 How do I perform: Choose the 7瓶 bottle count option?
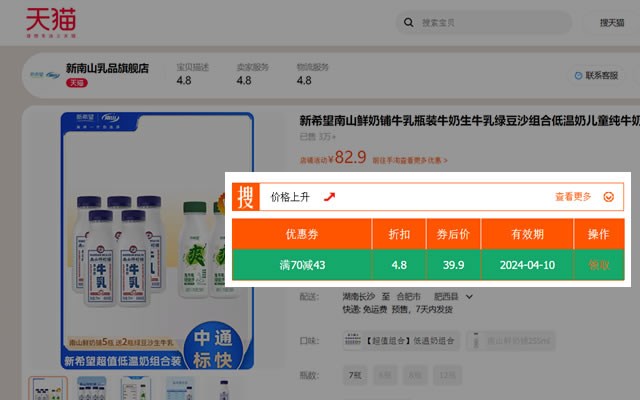coord(355,375)
